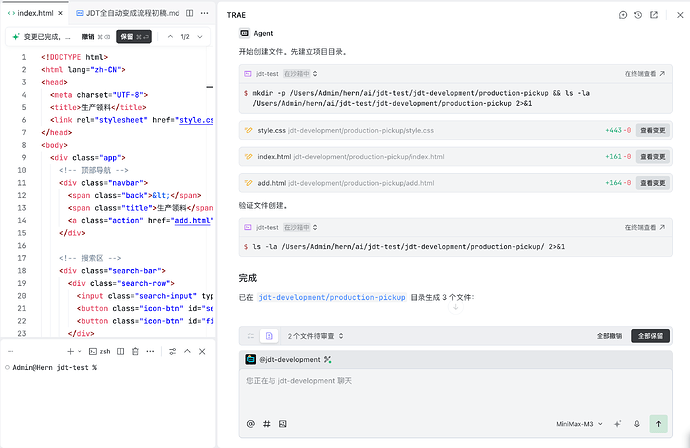This screenshot has height=448, width=690.
Task: View style.css changes with 查看变更
Action: point(653,130)
